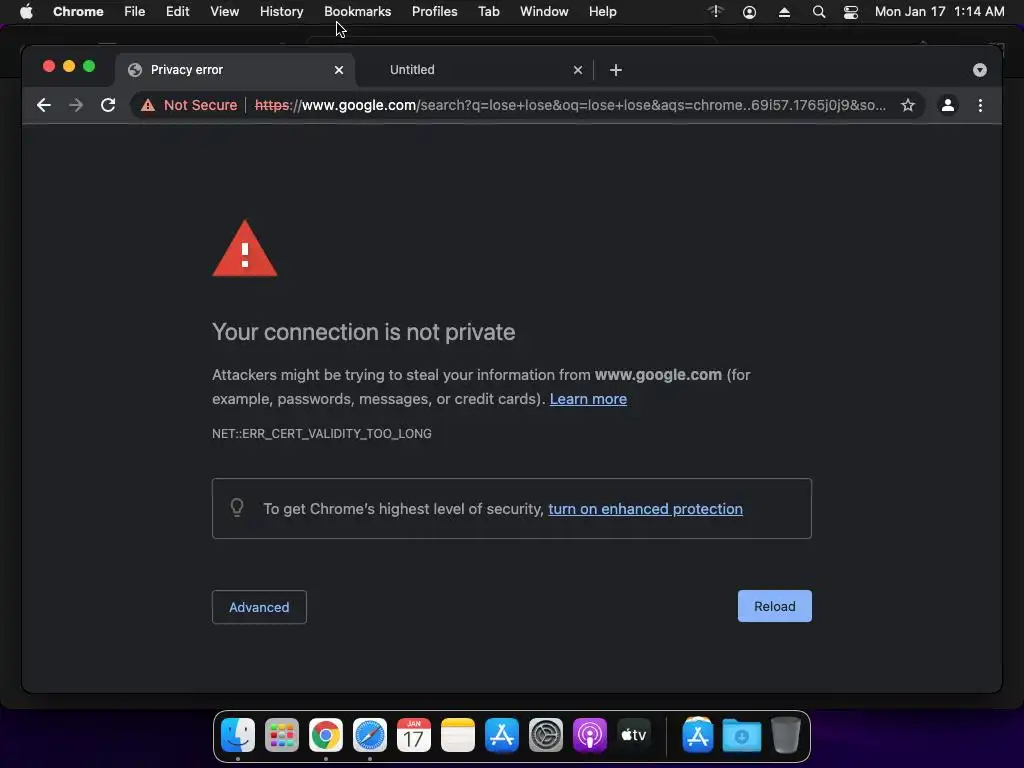Open the Profiles menu
The height and width of the screenshot is (768, 1024).
point(434,12)
